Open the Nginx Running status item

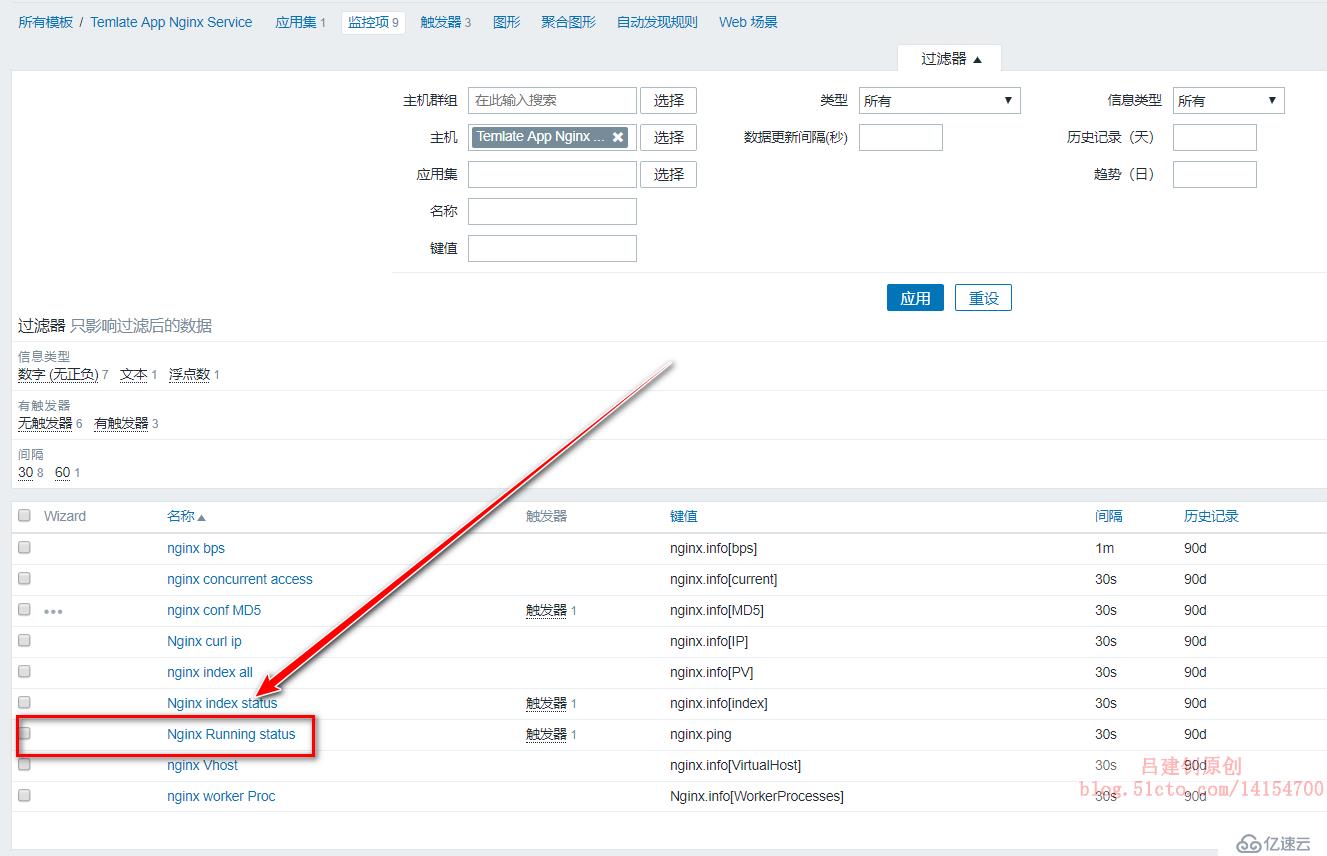pyautogui.click(x=231, y=734)
